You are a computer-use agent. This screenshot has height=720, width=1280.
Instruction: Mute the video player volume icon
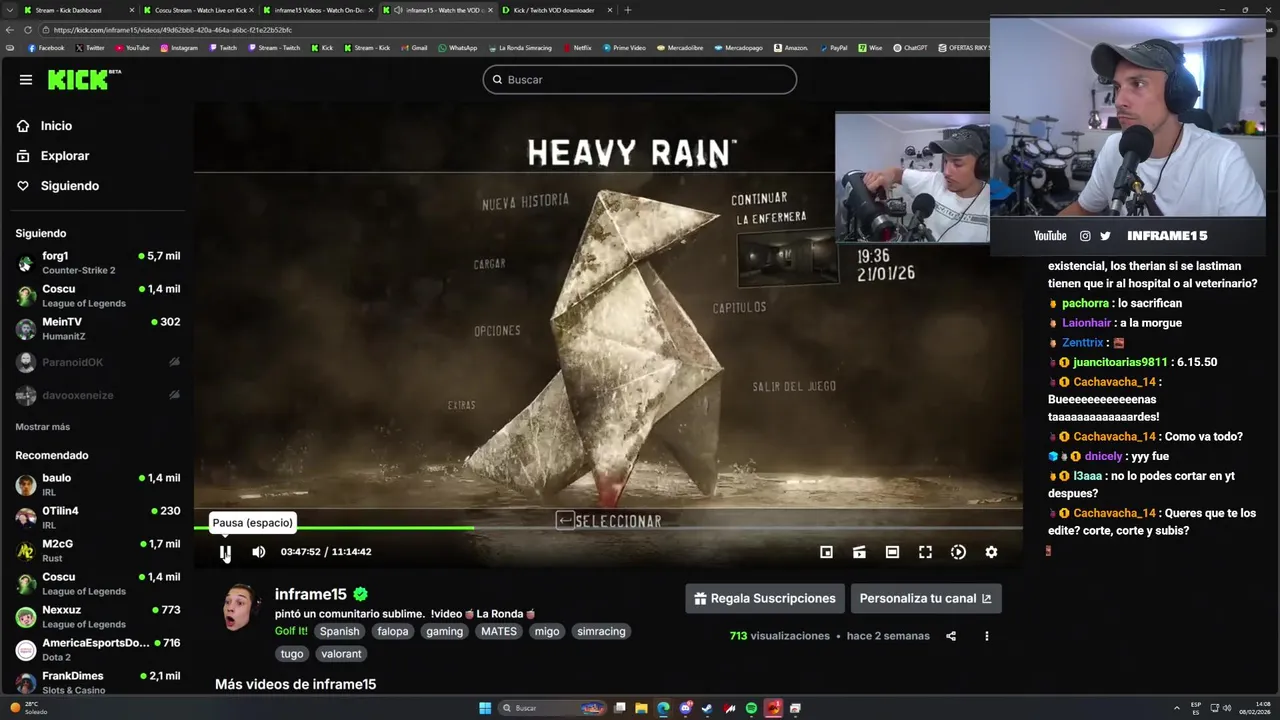click(259, 552)
